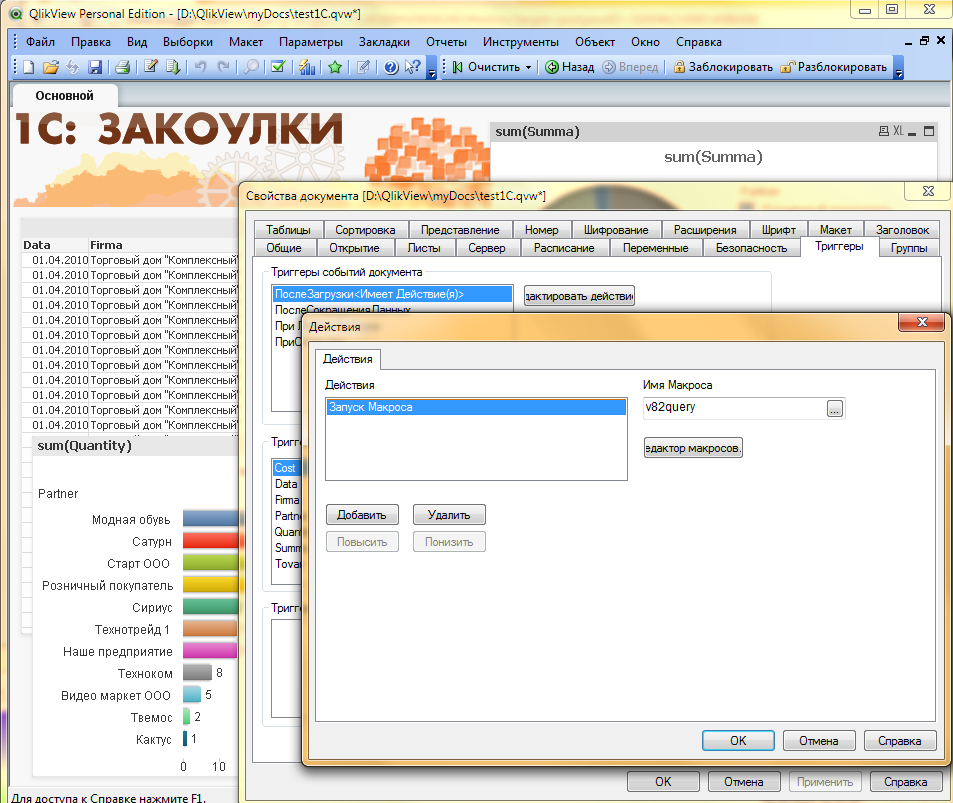Screen dimensions: 953x803
Task: Open the Инструменты menu
Action: click(x=521, y=42)
